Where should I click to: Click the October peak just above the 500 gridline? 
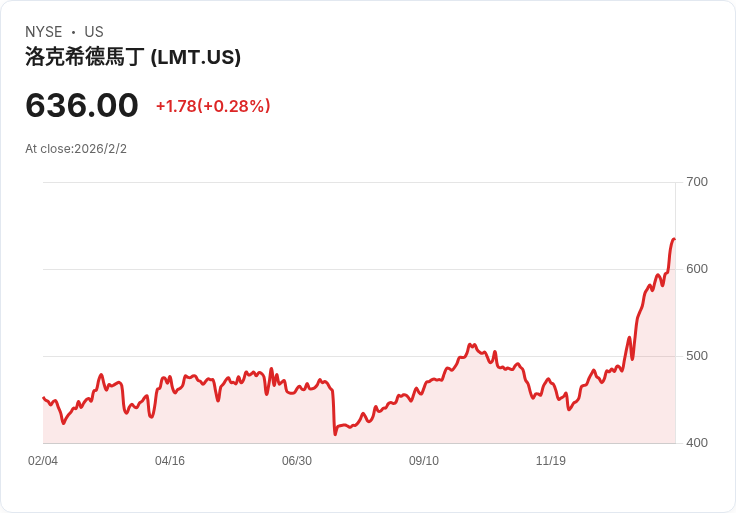[472, 345]
